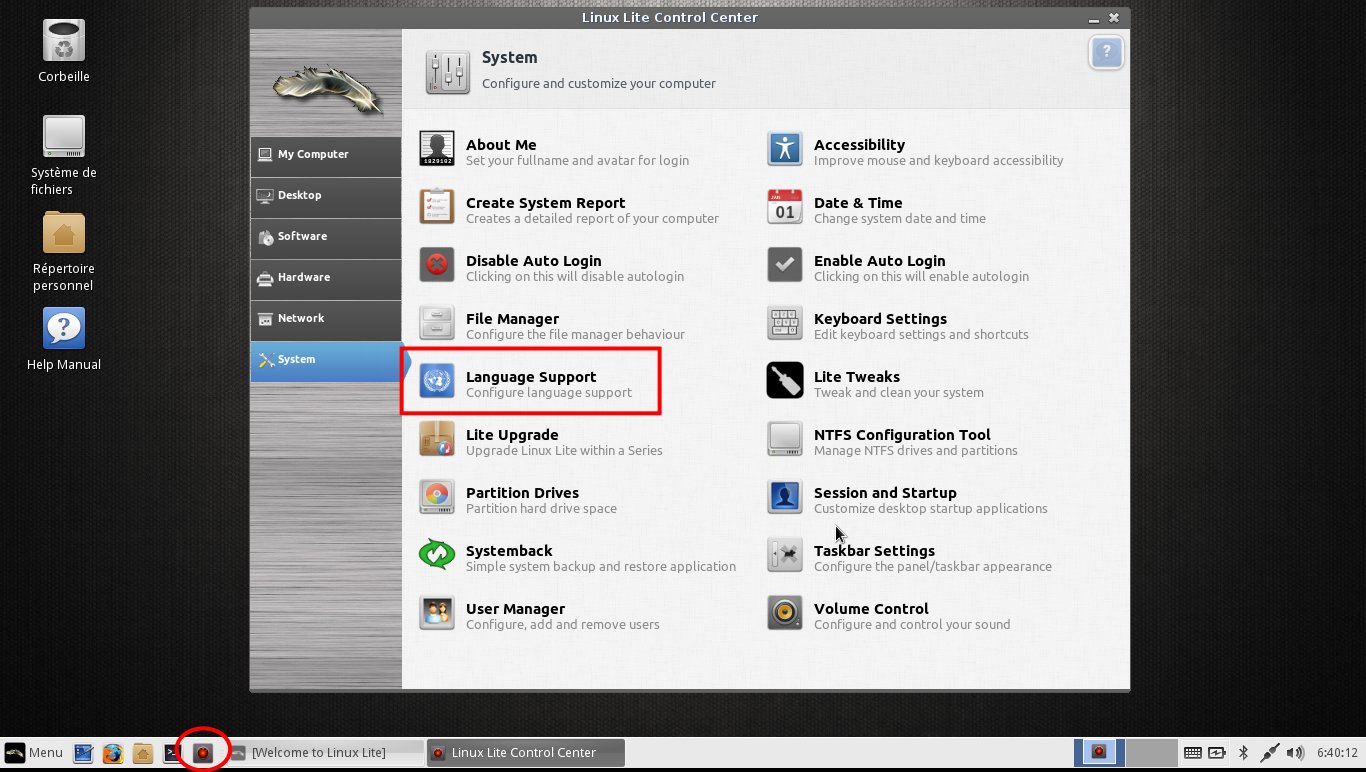This screenshot has height=772, width=1366.
Task: Launch Partition Drives disc icon
Action: (x=437, y=497)
